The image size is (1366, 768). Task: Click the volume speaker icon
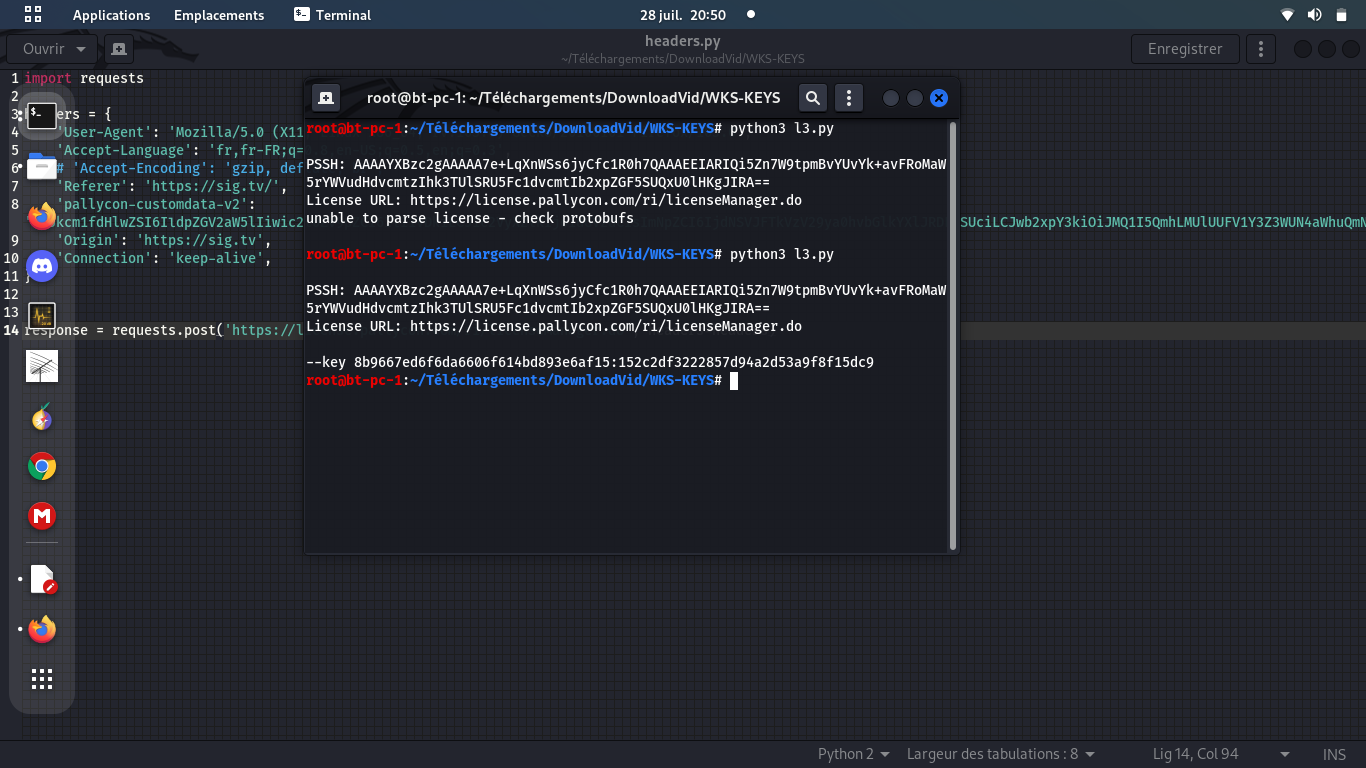(1314, 15)
